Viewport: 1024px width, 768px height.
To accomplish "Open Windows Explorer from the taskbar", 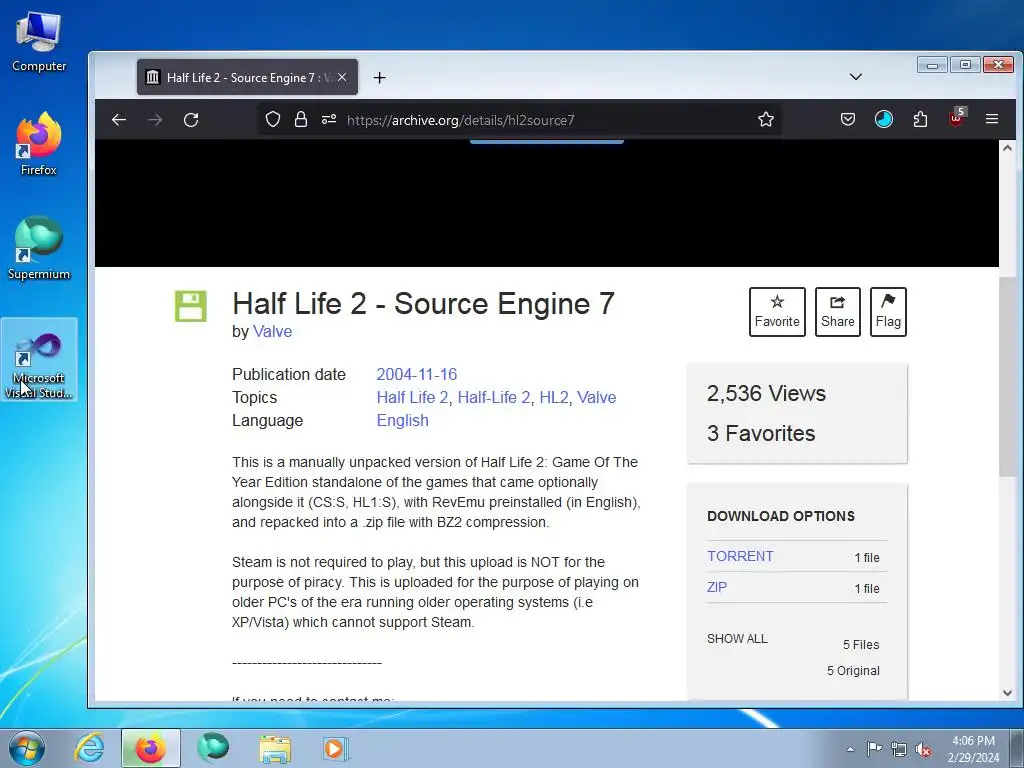I will [x=275, y=748].
